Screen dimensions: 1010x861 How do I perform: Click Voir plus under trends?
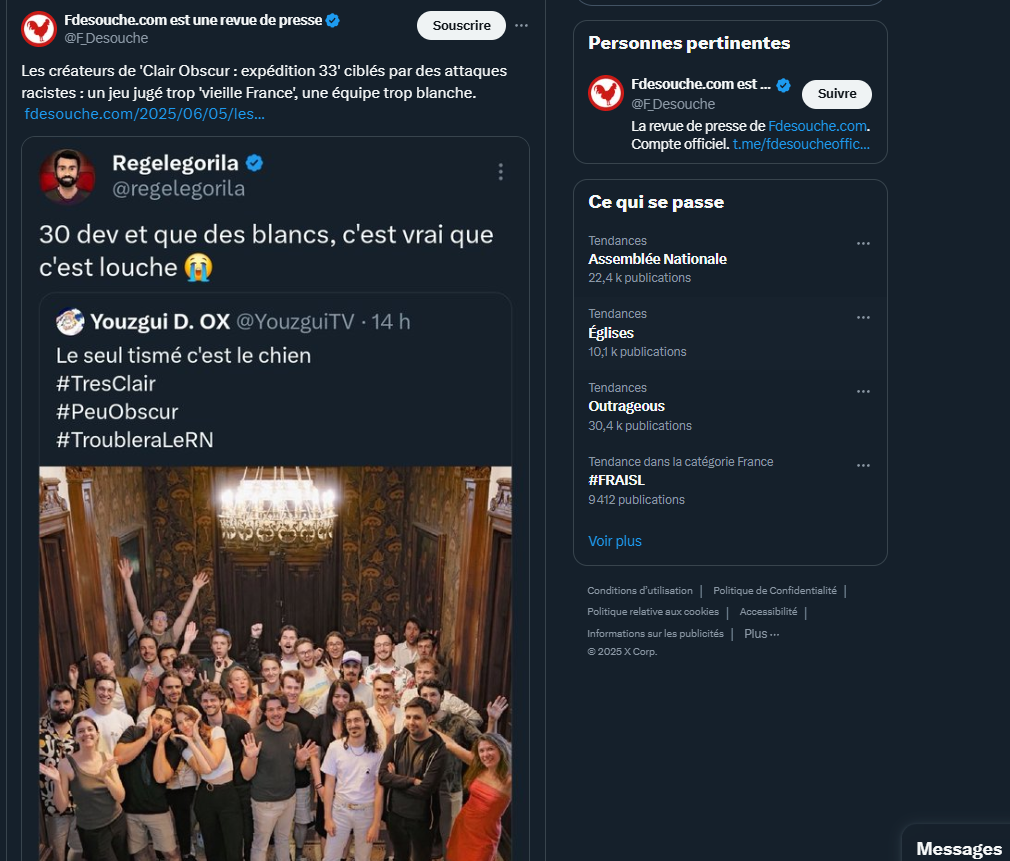click(615, 541)
